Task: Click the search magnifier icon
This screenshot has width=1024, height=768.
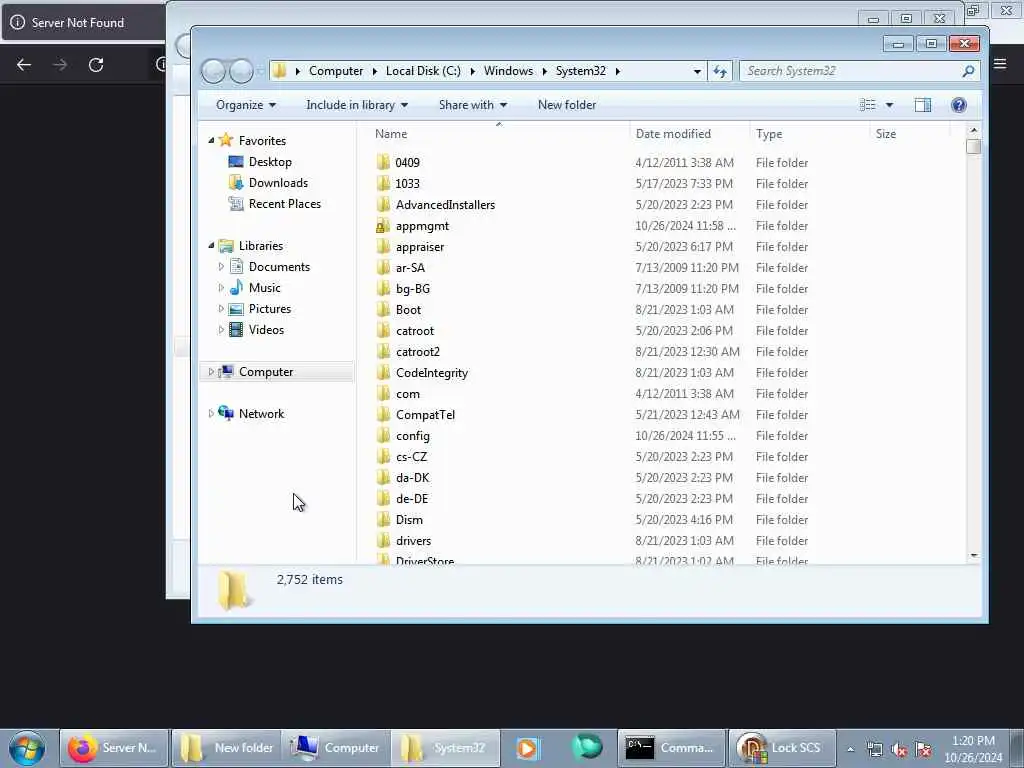Action: click(968, 71)
